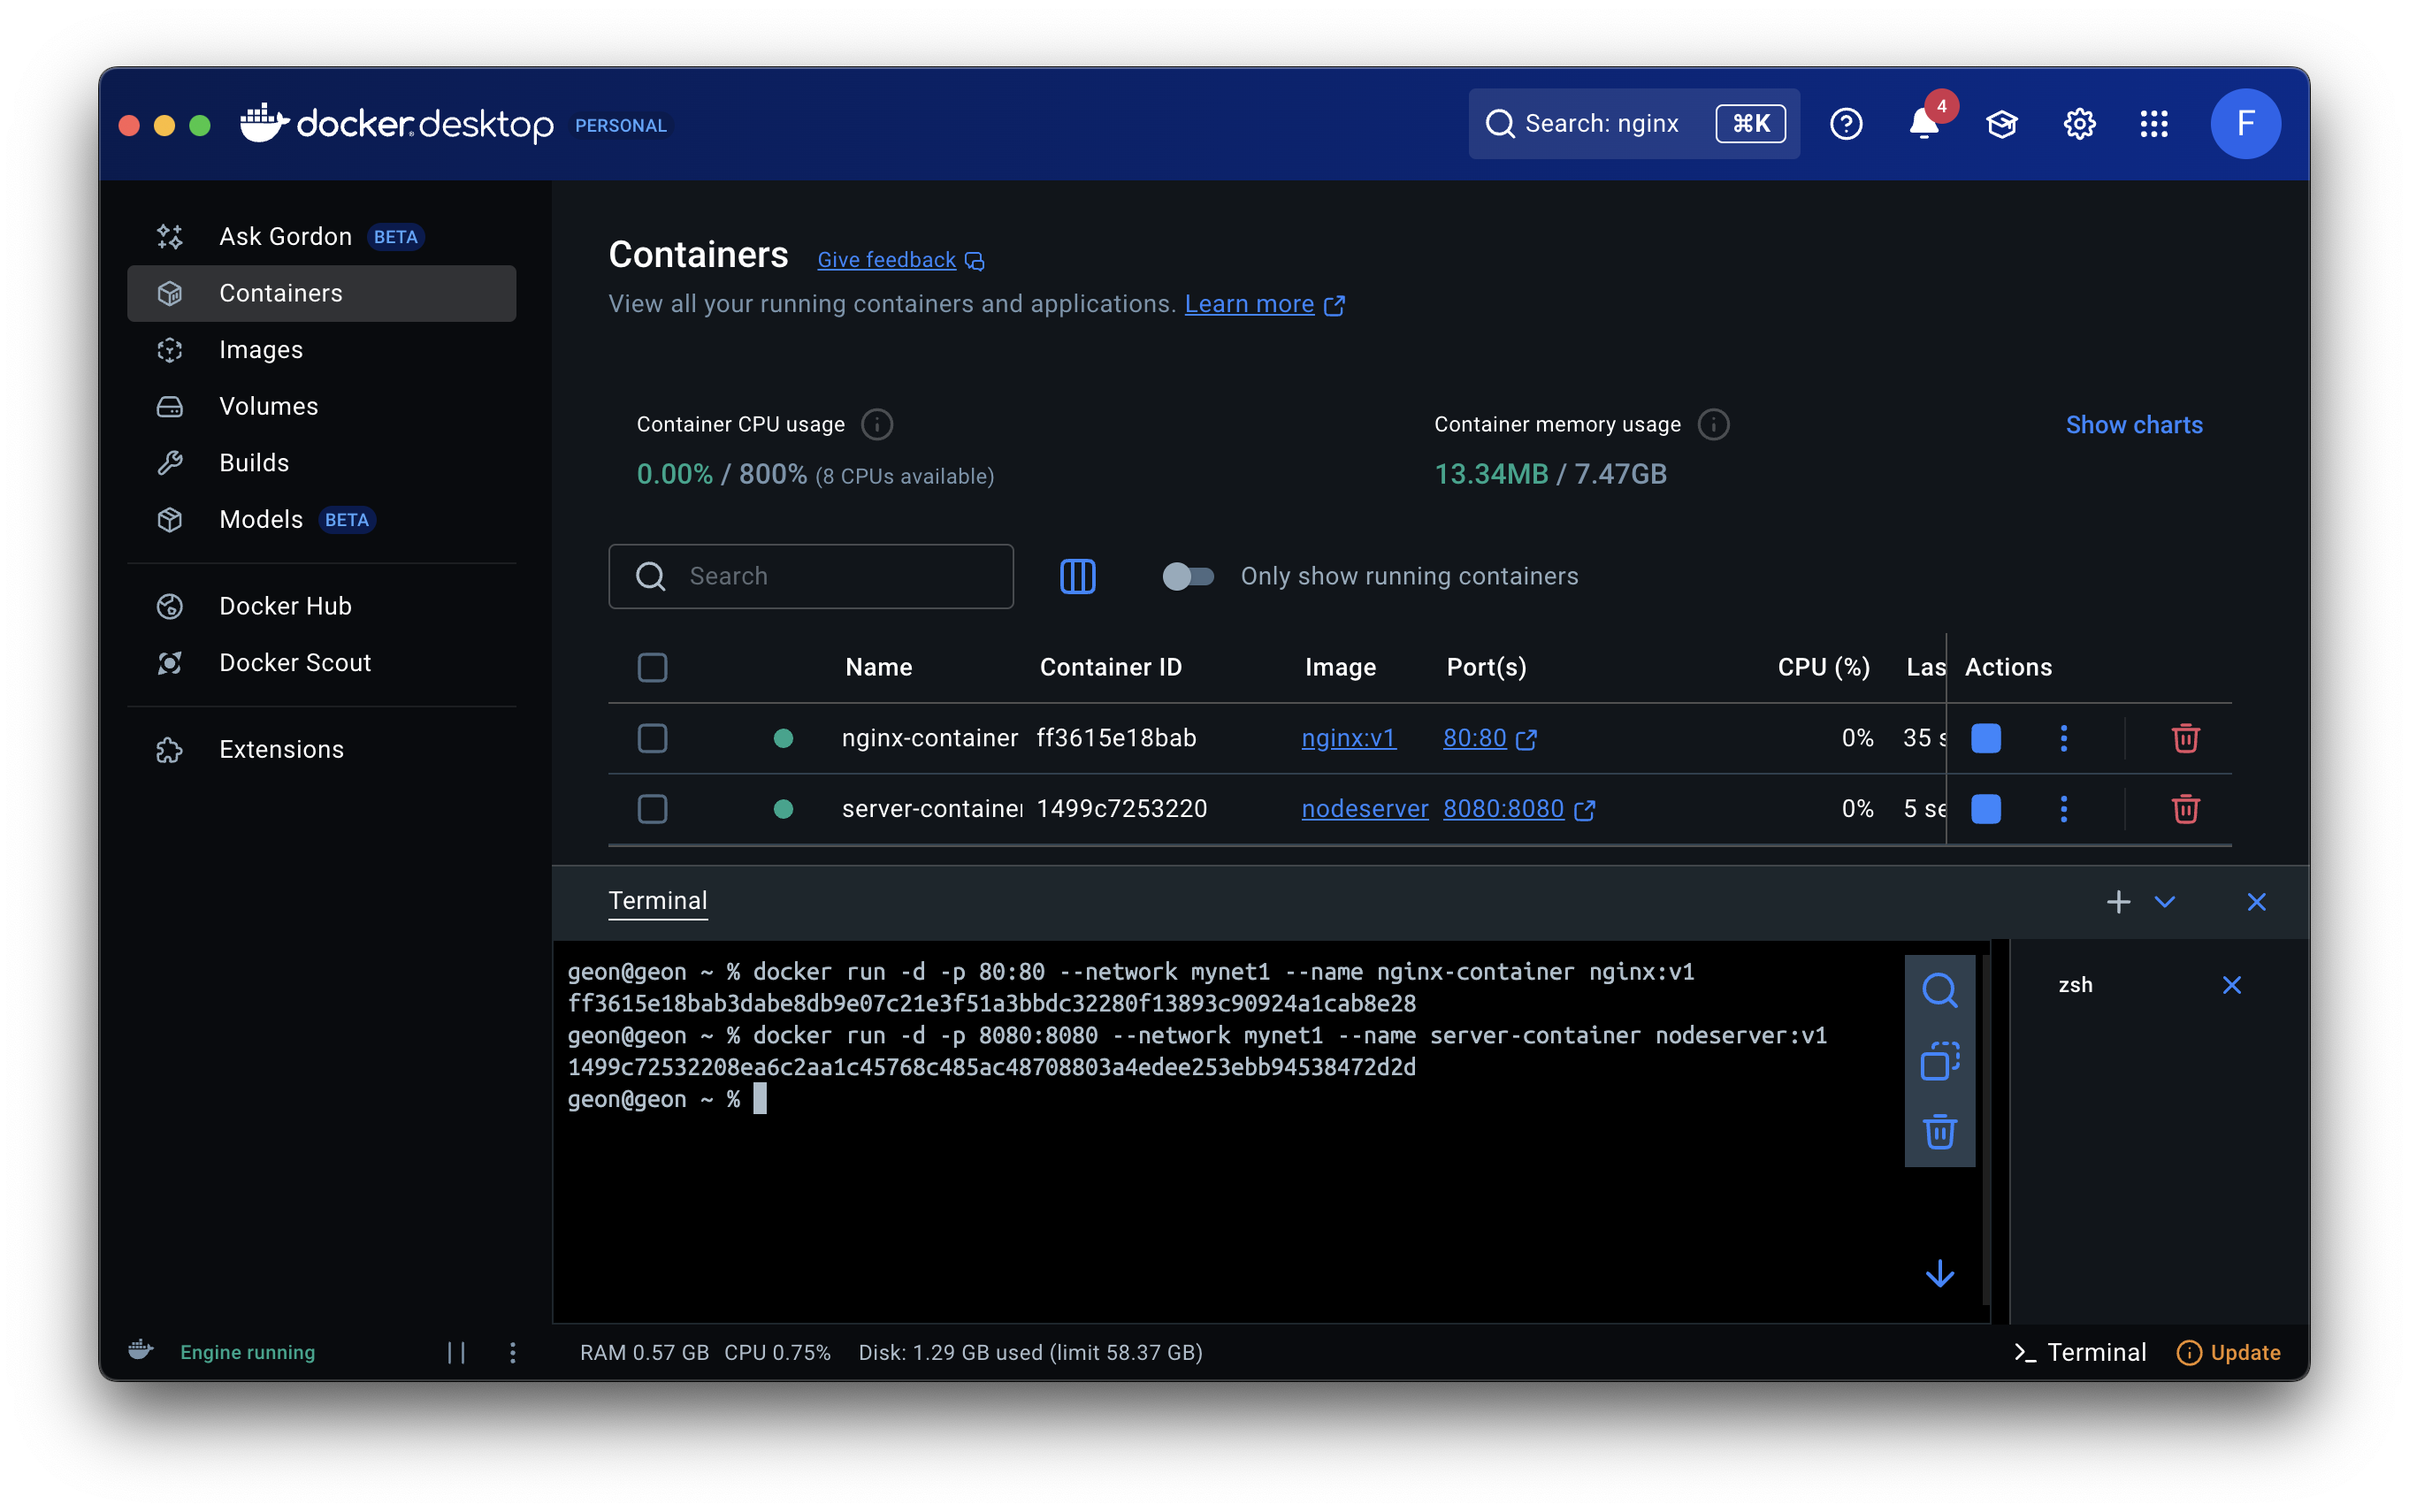Go to Docker Scout in sidebar
This screenshot has height=1512, width=2409.
321,662
